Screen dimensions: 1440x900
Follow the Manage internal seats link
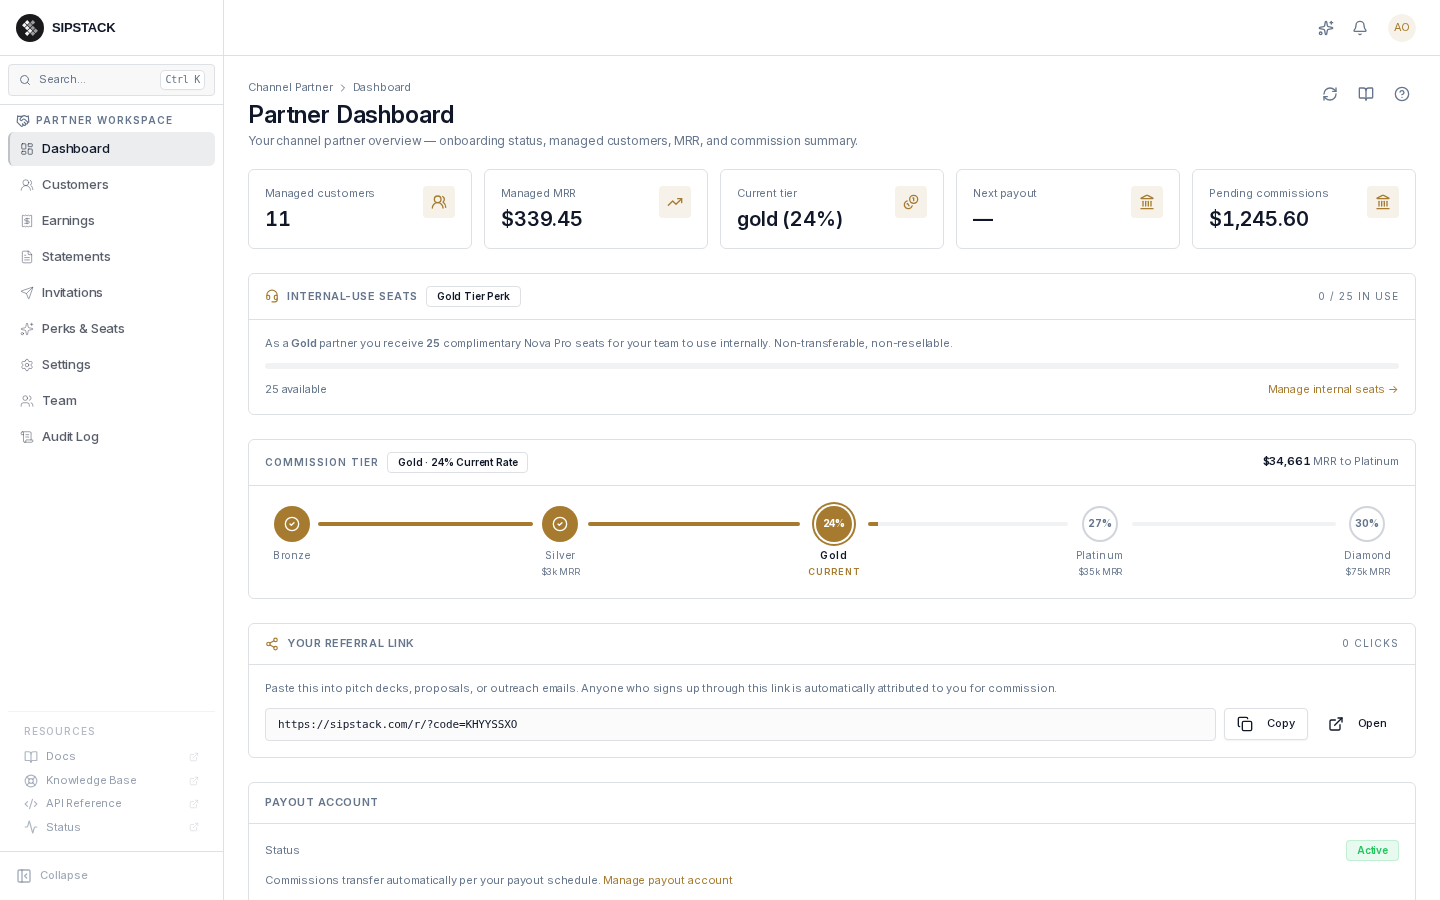1333,390
